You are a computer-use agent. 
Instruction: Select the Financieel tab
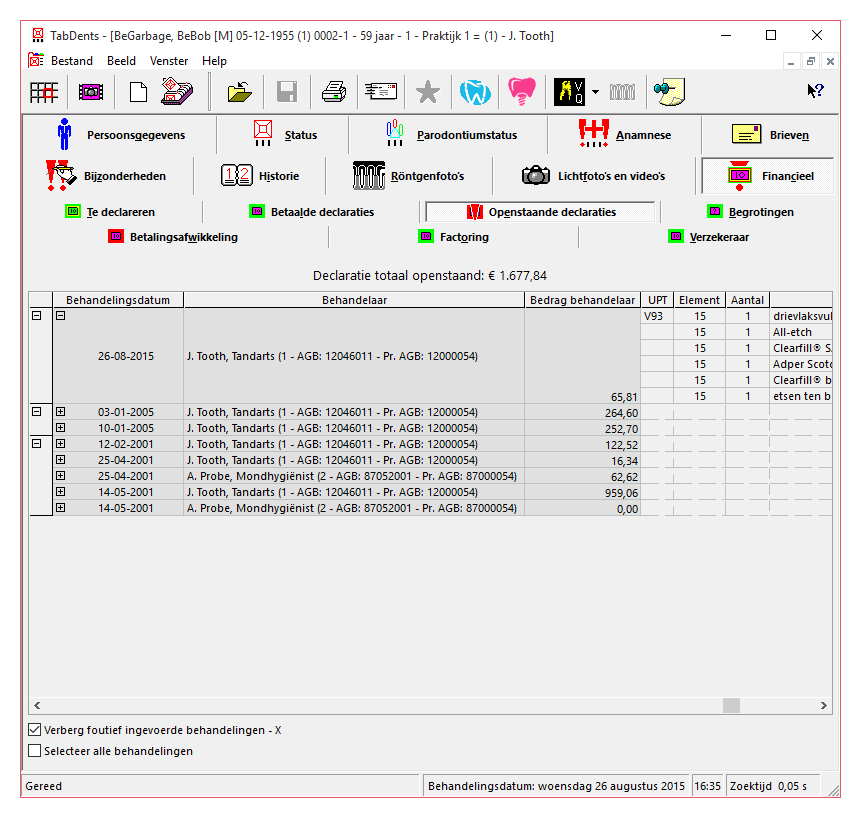coord(768,176)
